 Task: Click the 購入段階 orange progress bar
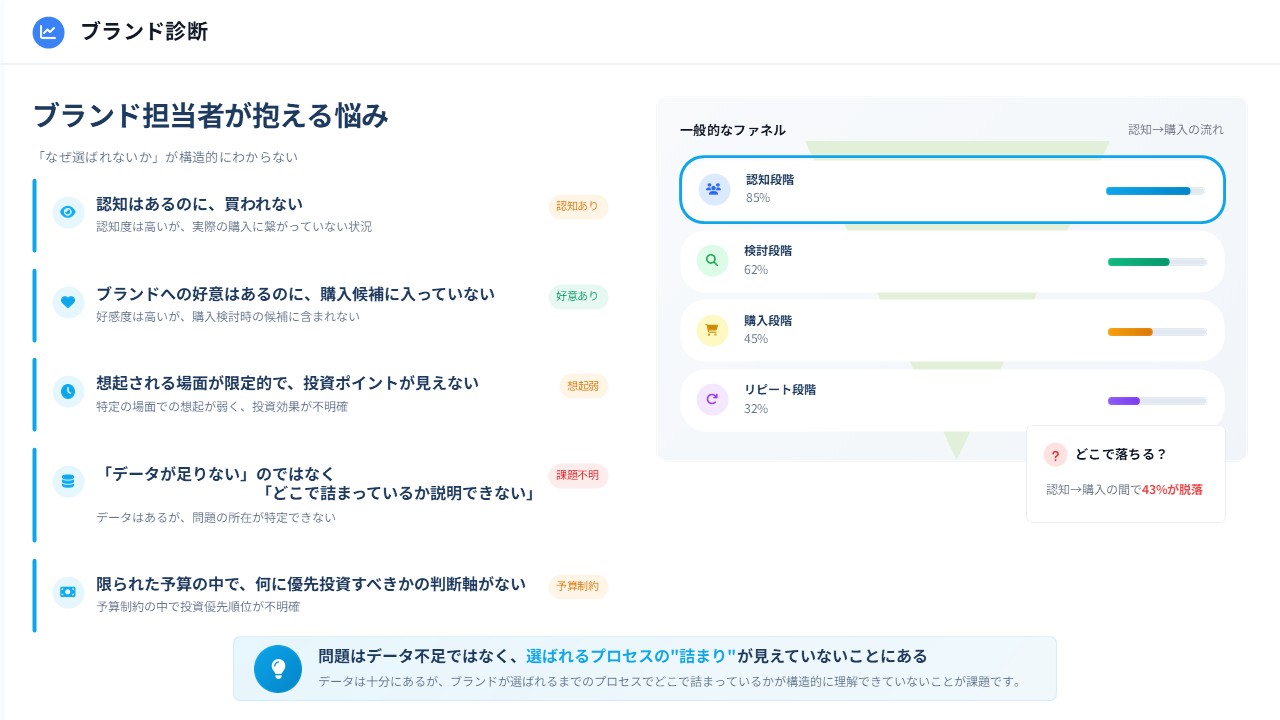click(x=1156, y=332)
